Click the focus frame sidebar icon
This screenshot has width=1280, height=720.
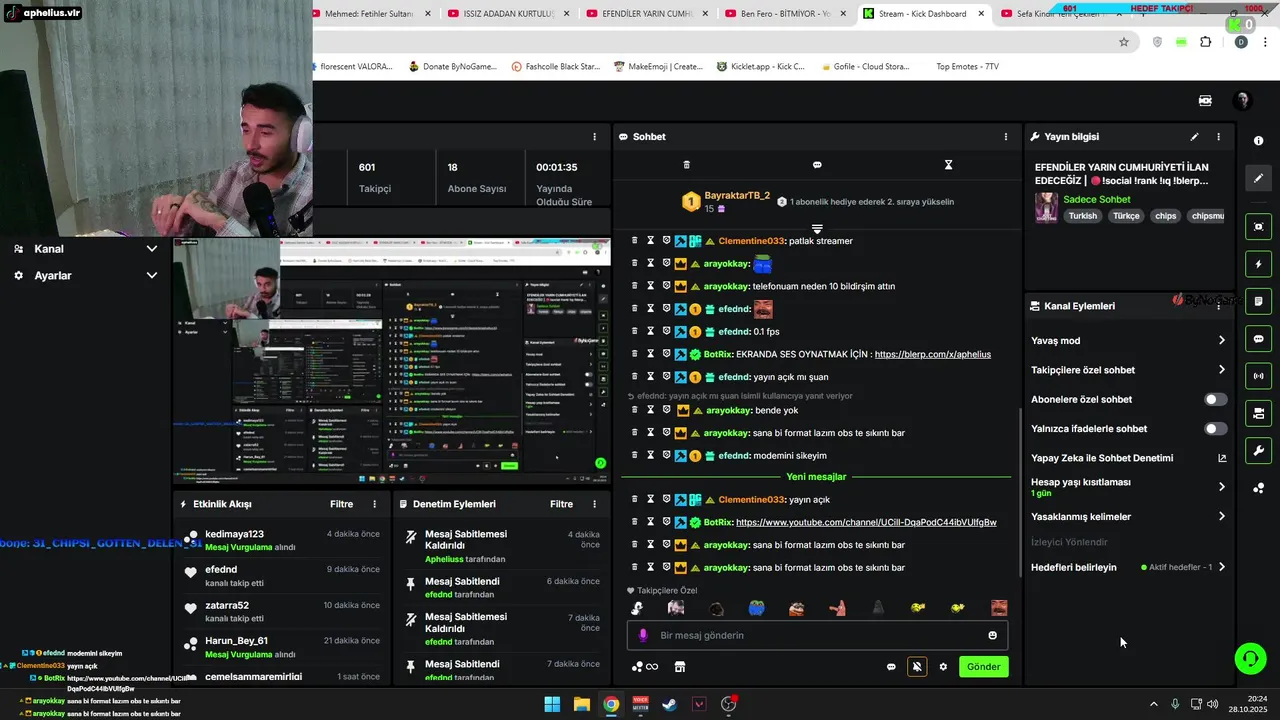[x=1259, y=227]
